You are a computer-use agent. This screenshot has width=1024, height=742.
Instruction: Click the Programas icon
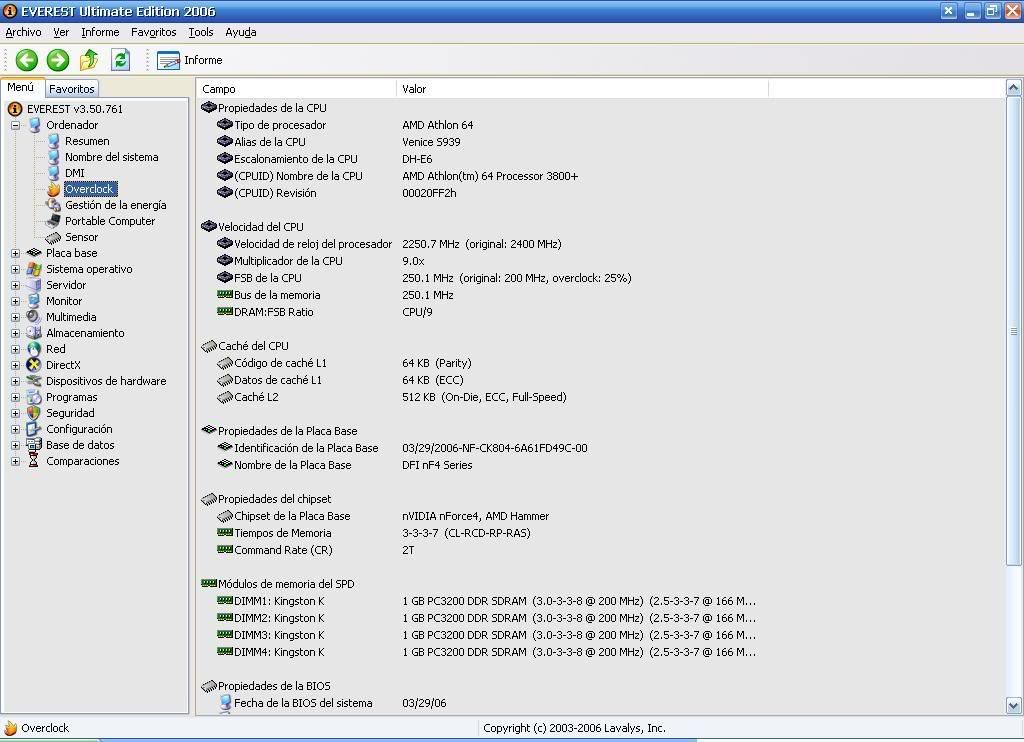[34, 397]
